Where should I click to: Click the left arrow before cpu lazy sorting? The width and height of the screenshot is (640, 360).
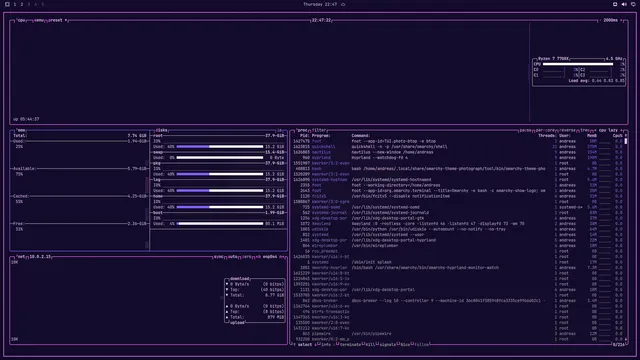(595, 130)
